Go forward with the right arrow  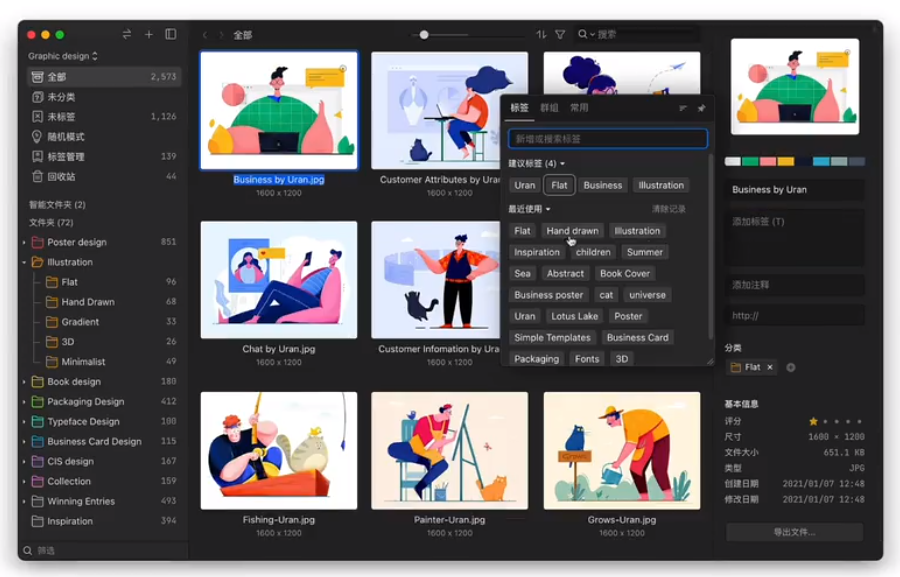[221, 35]
